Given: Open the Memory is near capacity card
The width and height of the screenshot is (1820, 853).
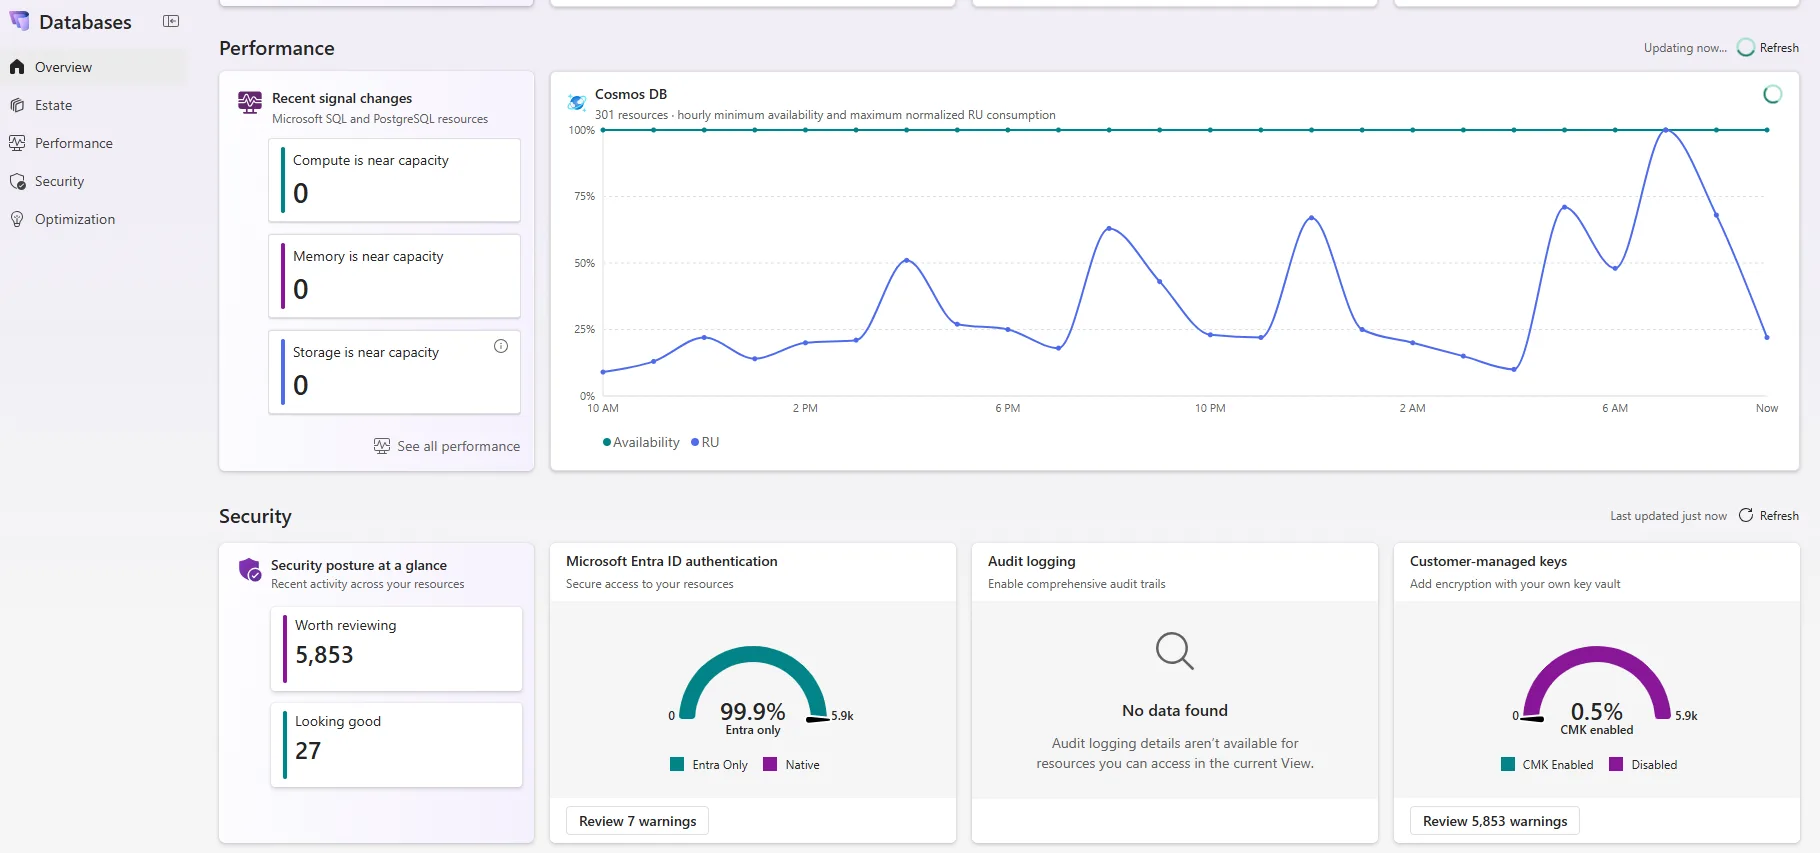Looking at the screenshot, I should 395,276.
